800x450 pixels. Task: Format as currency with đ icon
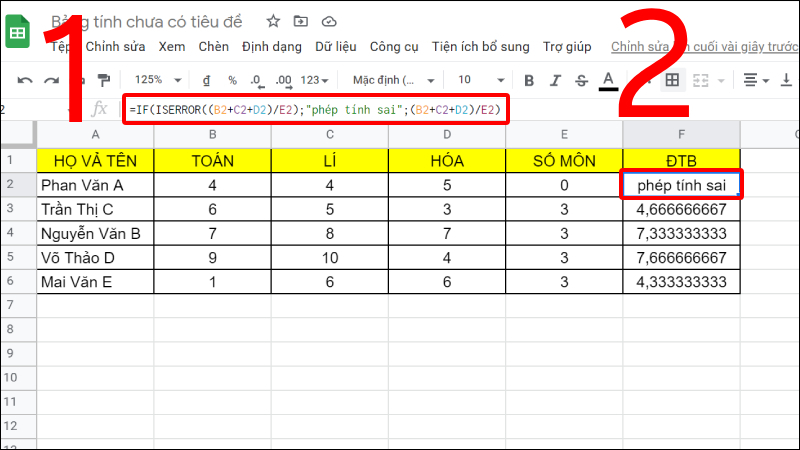[x=206, y=80]
